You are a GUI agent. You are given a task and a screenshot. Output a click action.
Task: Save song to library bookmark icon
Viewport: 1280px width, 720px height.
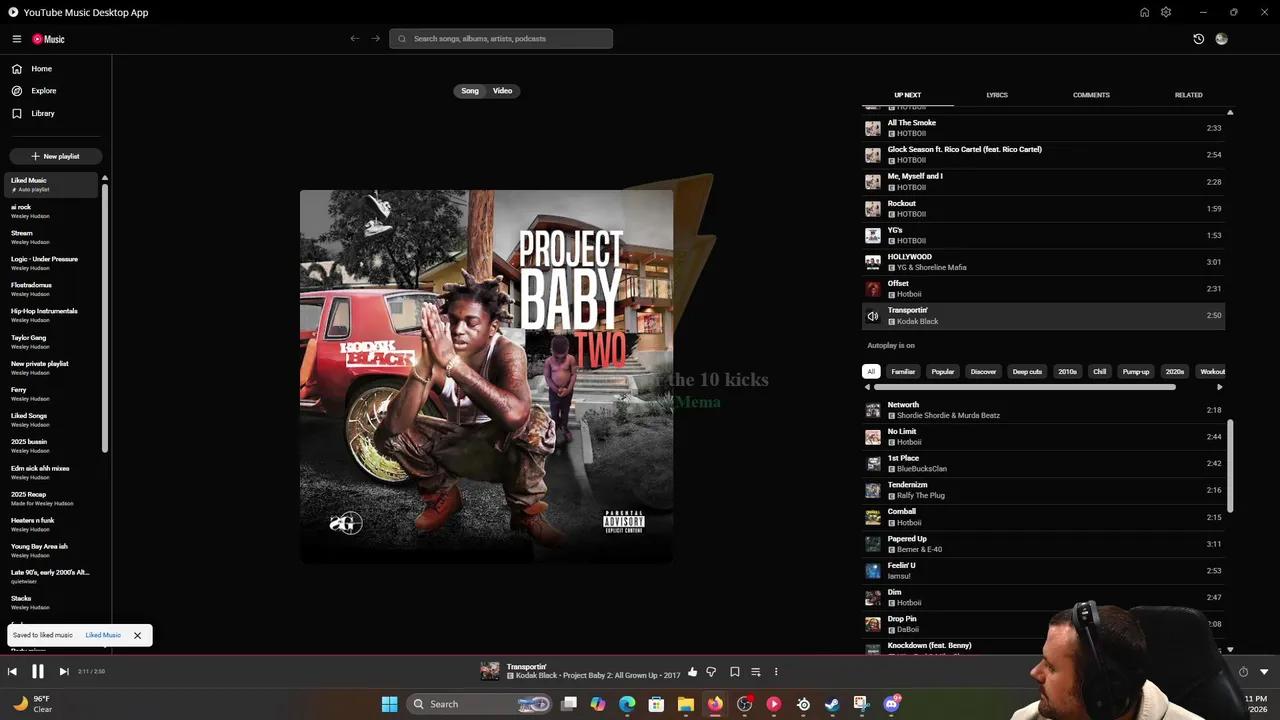pyautogui.click(x=734, y=672)
